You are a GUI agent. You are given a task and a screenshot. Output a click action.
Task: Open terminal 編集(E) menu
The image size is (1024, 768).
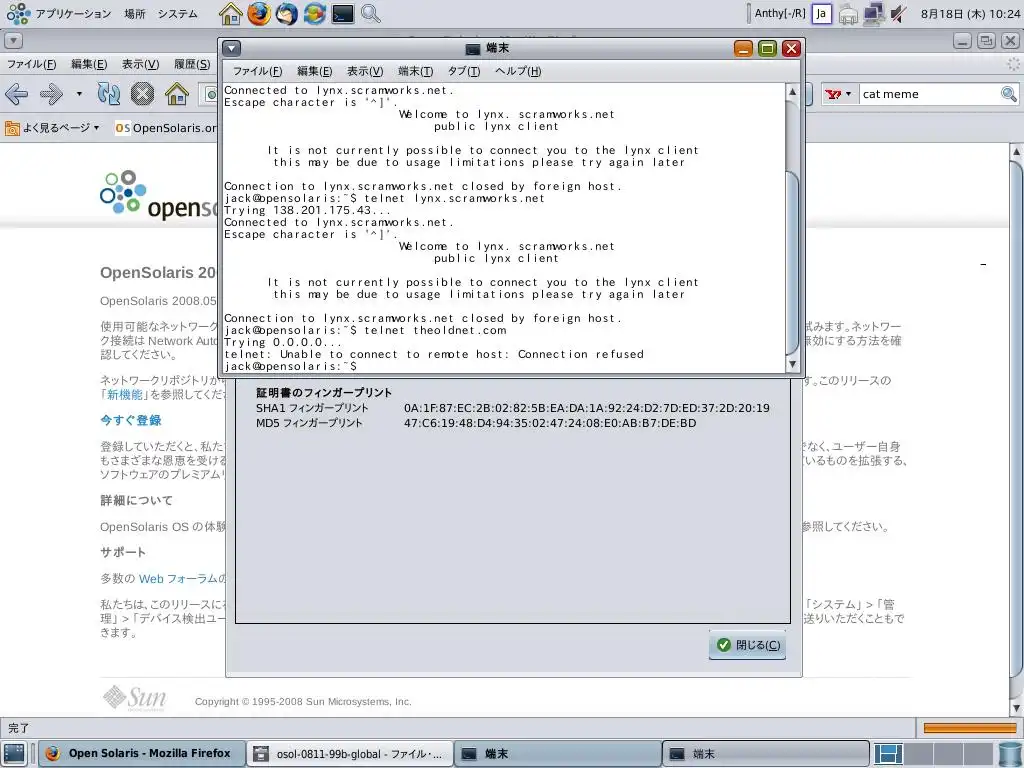[314, 71]
